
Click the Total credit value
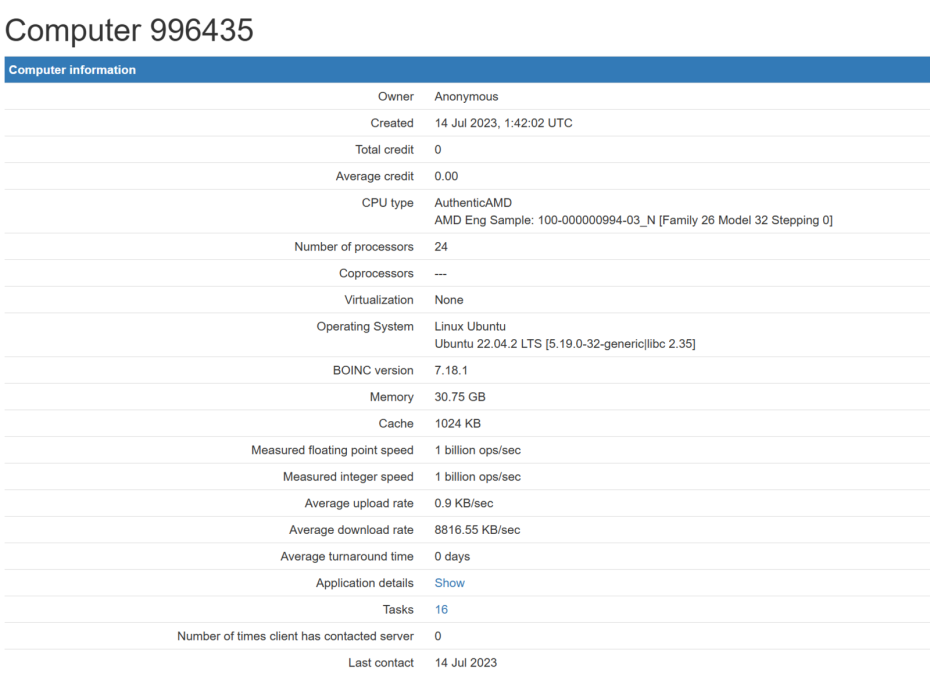pos(437,149)
